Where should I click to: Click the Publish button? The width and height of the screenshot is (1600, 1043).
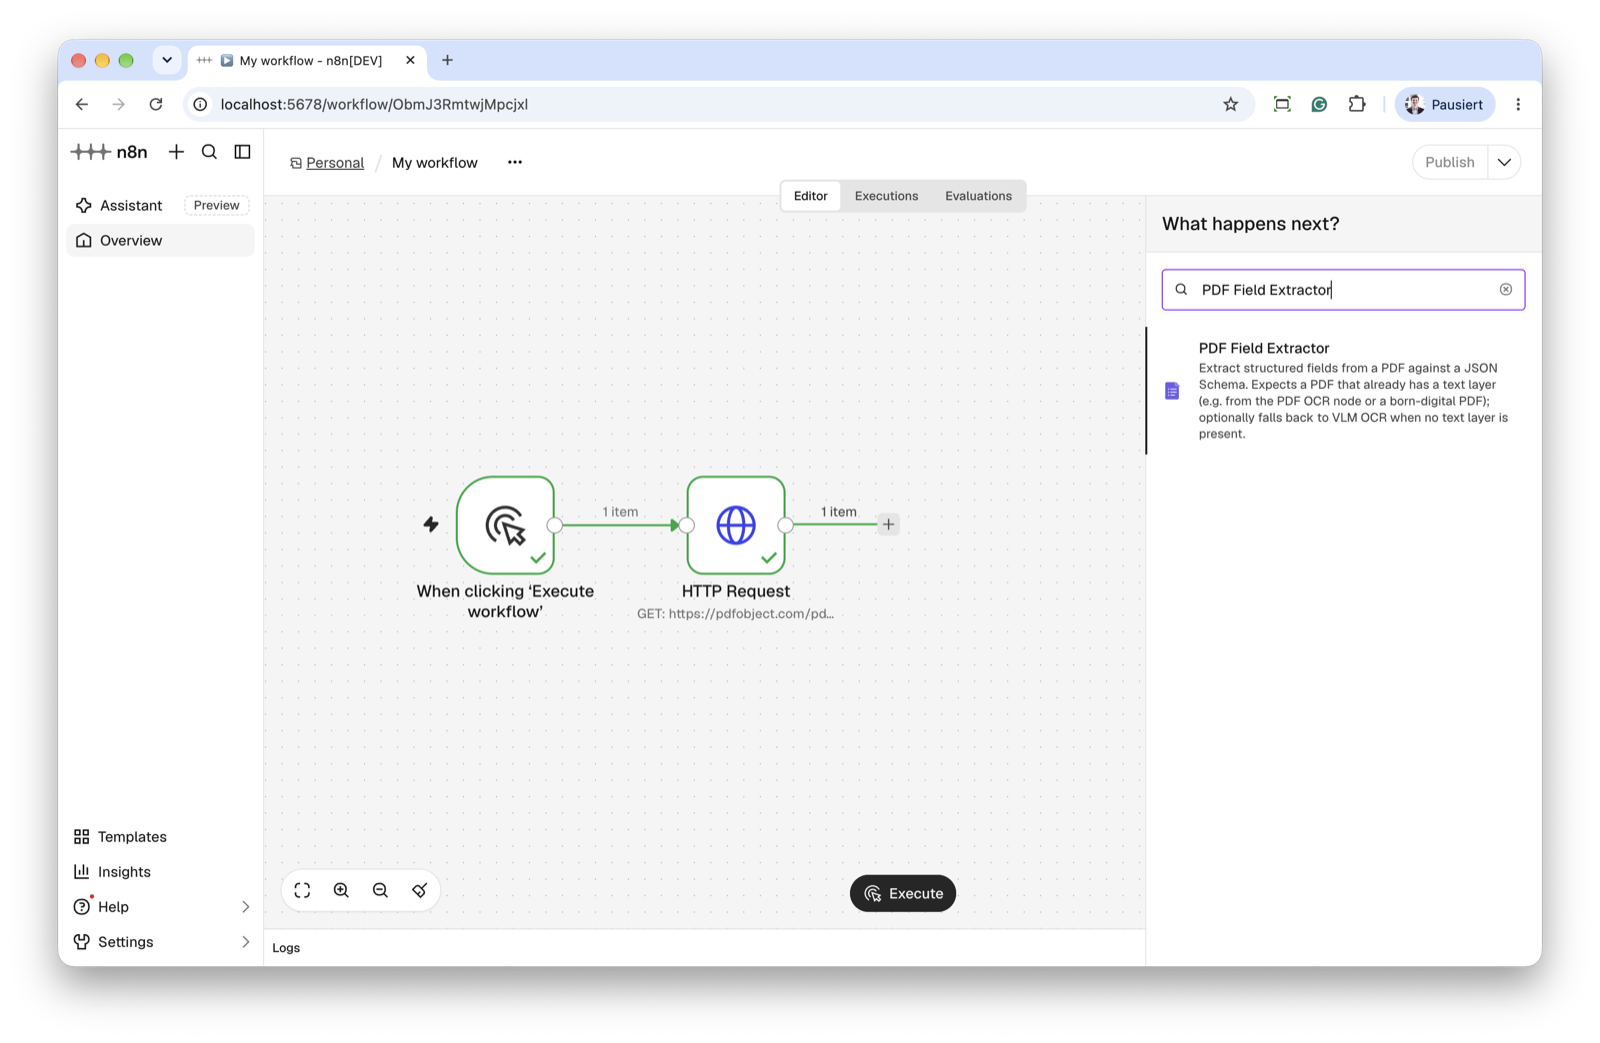click(1450, 162)
